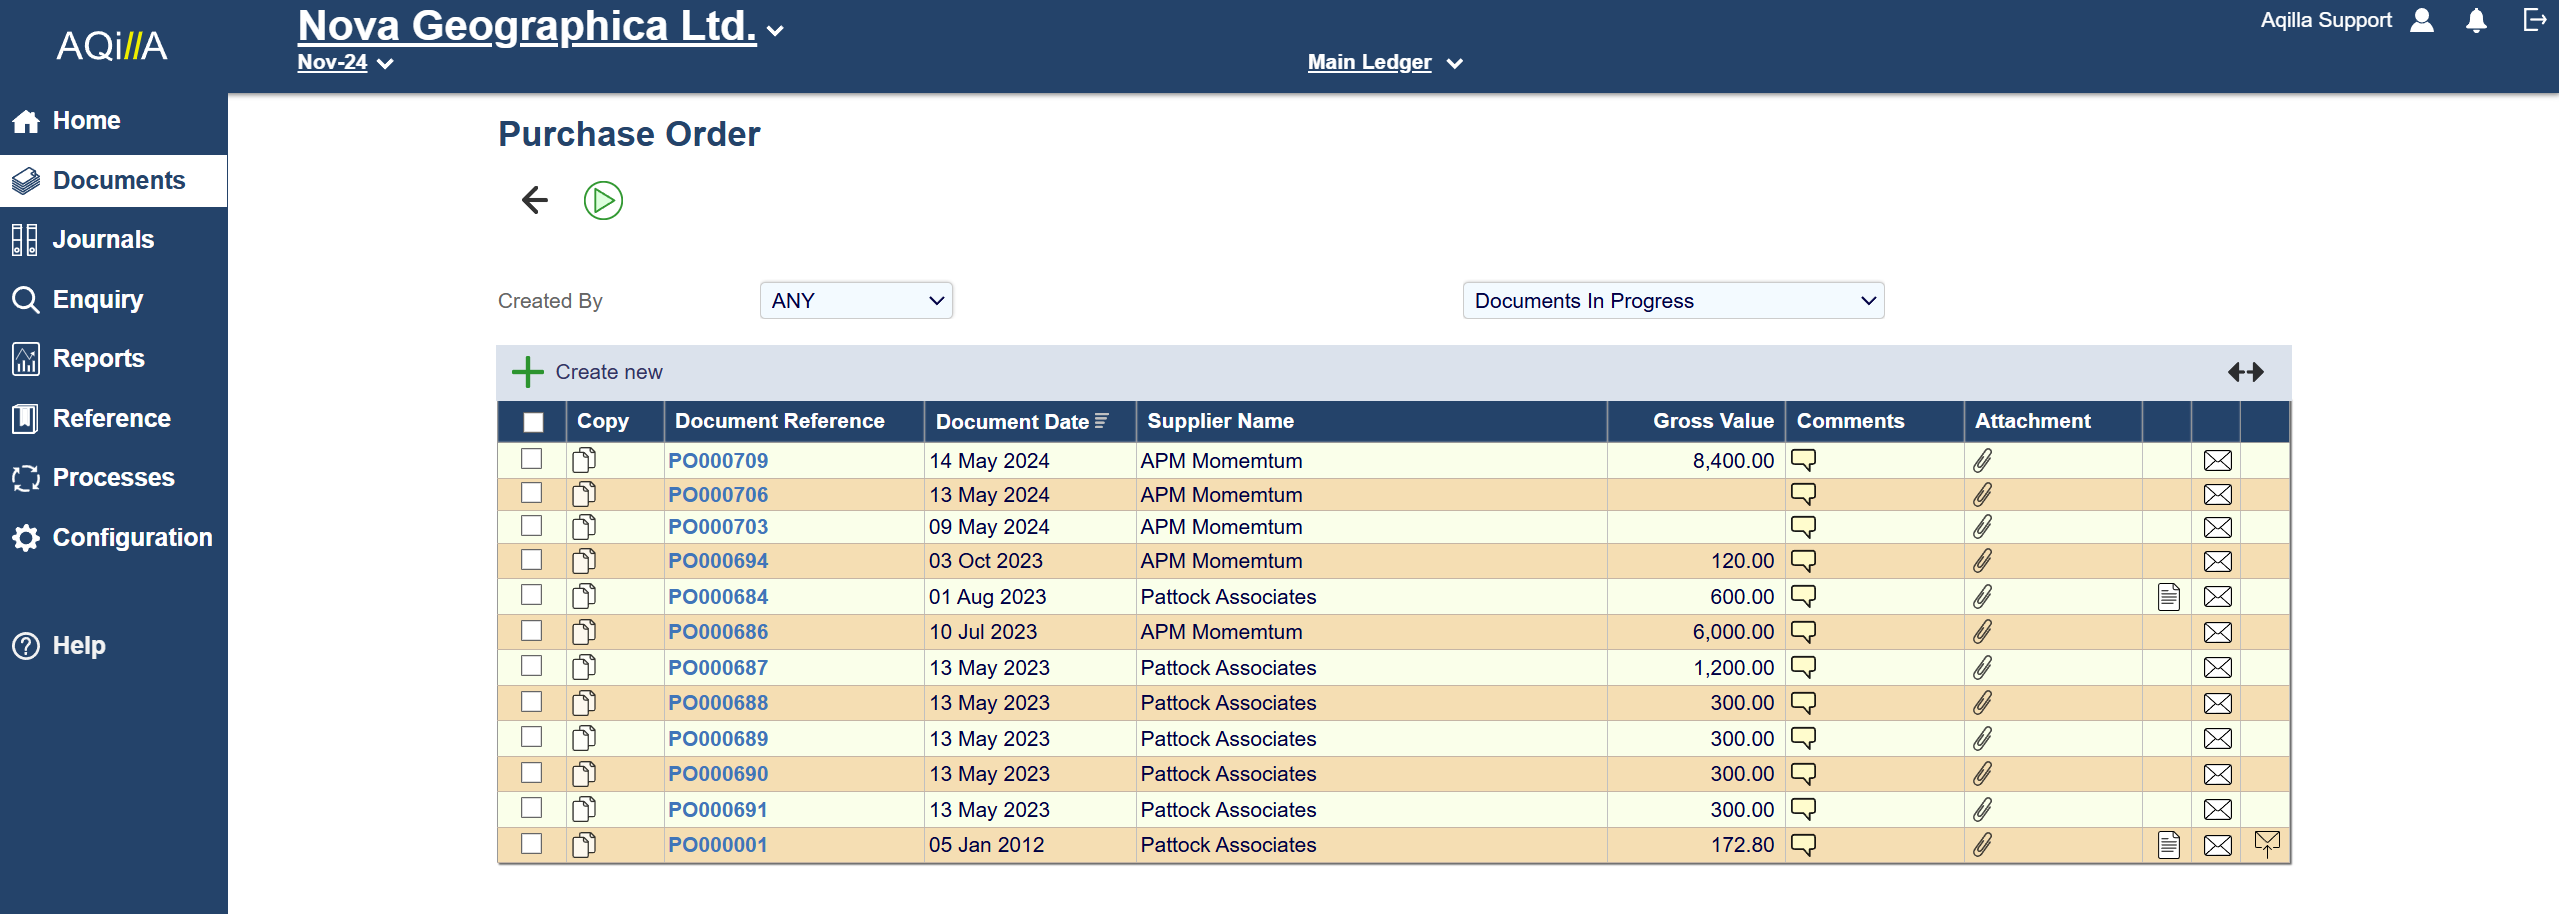Click the notifications bell icon

[2476, 21]
